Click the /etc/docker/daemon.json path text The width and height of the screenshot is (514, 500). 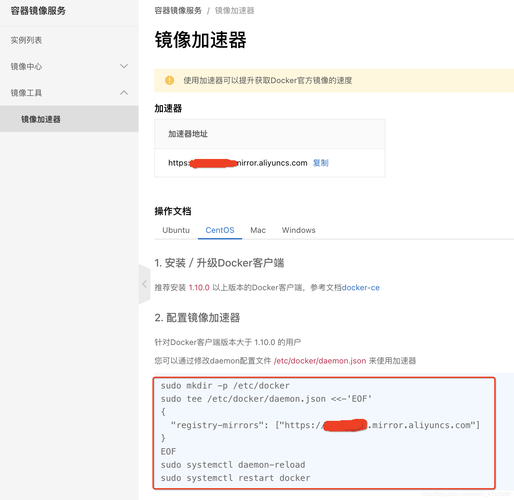click(320, 361)
